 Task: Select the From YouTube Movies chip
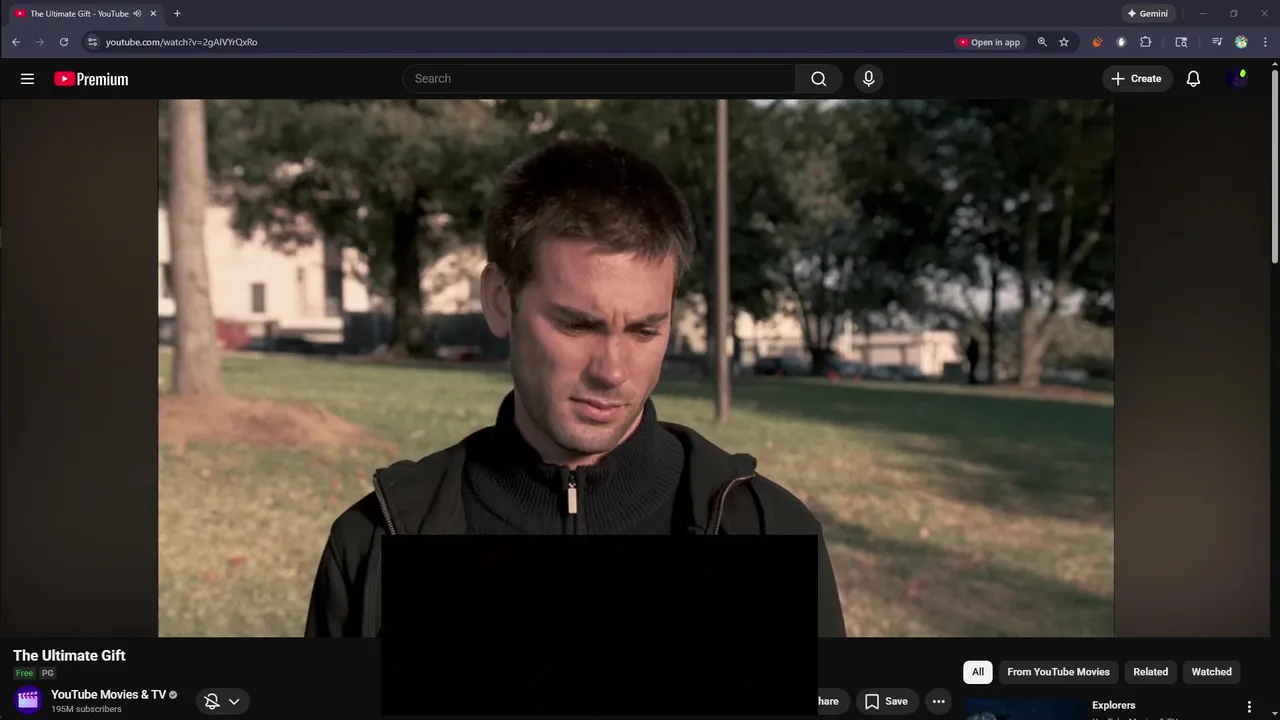[1058, 672]
